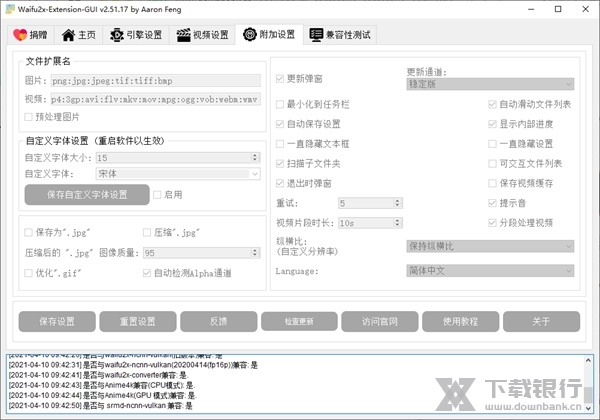Click log panel scrollbar up arrow
The height and width of the screenshot is (420, 600).
[x=588, y=360]
